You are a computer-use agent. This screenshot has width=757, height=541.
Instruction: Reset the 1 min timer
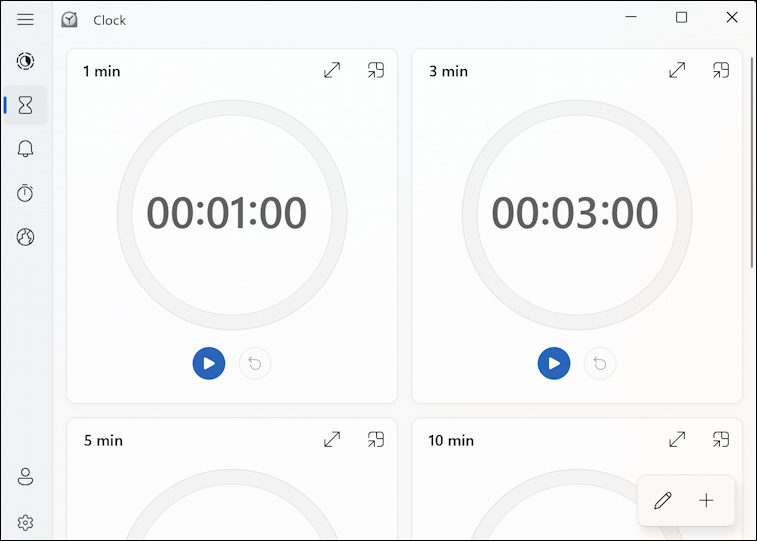point(255,363)
